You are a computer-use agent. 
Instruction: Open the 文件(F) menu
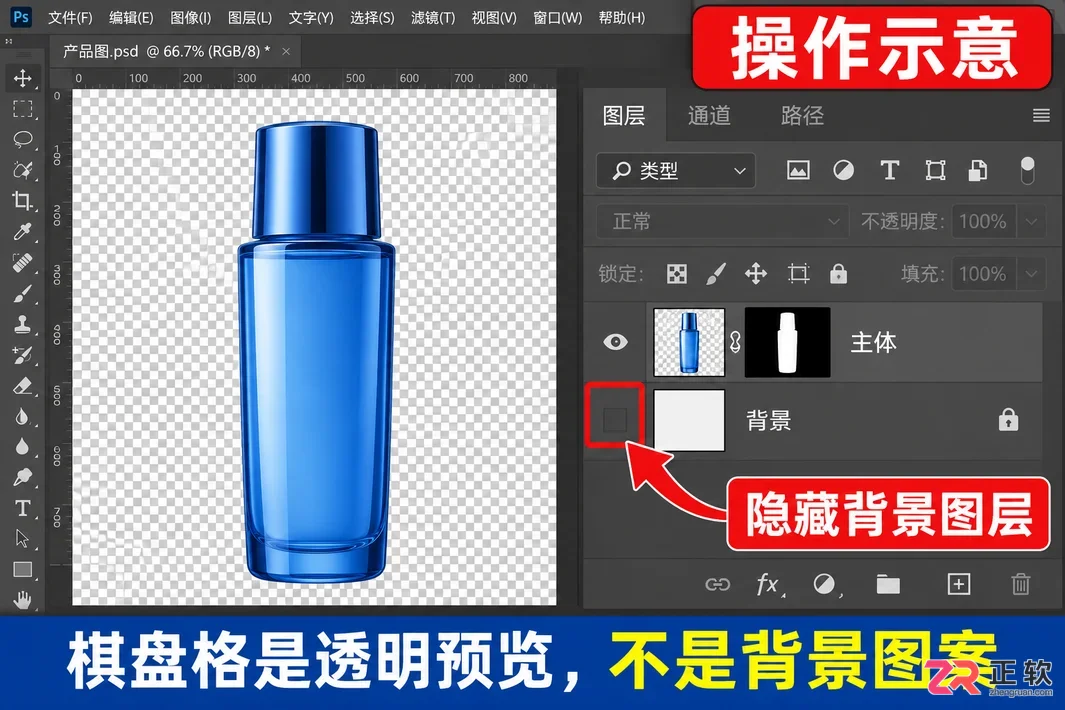pyautogui.click(x=70, y=18)
